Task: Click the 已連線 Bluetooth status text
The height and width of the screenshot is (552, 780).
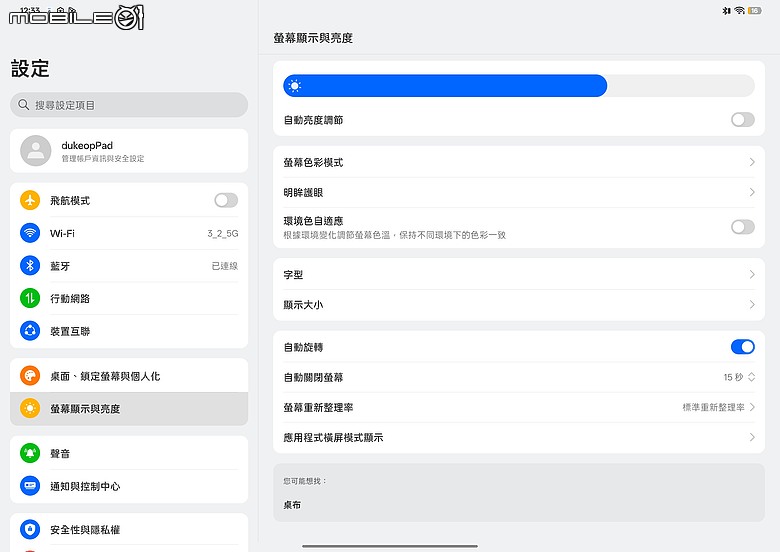Action: coord(225,266)
